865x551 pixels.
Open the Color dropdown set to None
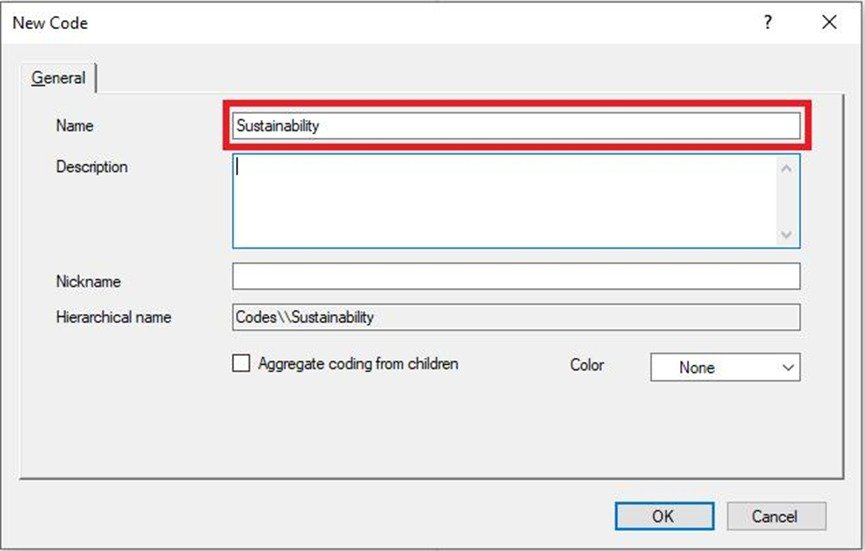725,367
